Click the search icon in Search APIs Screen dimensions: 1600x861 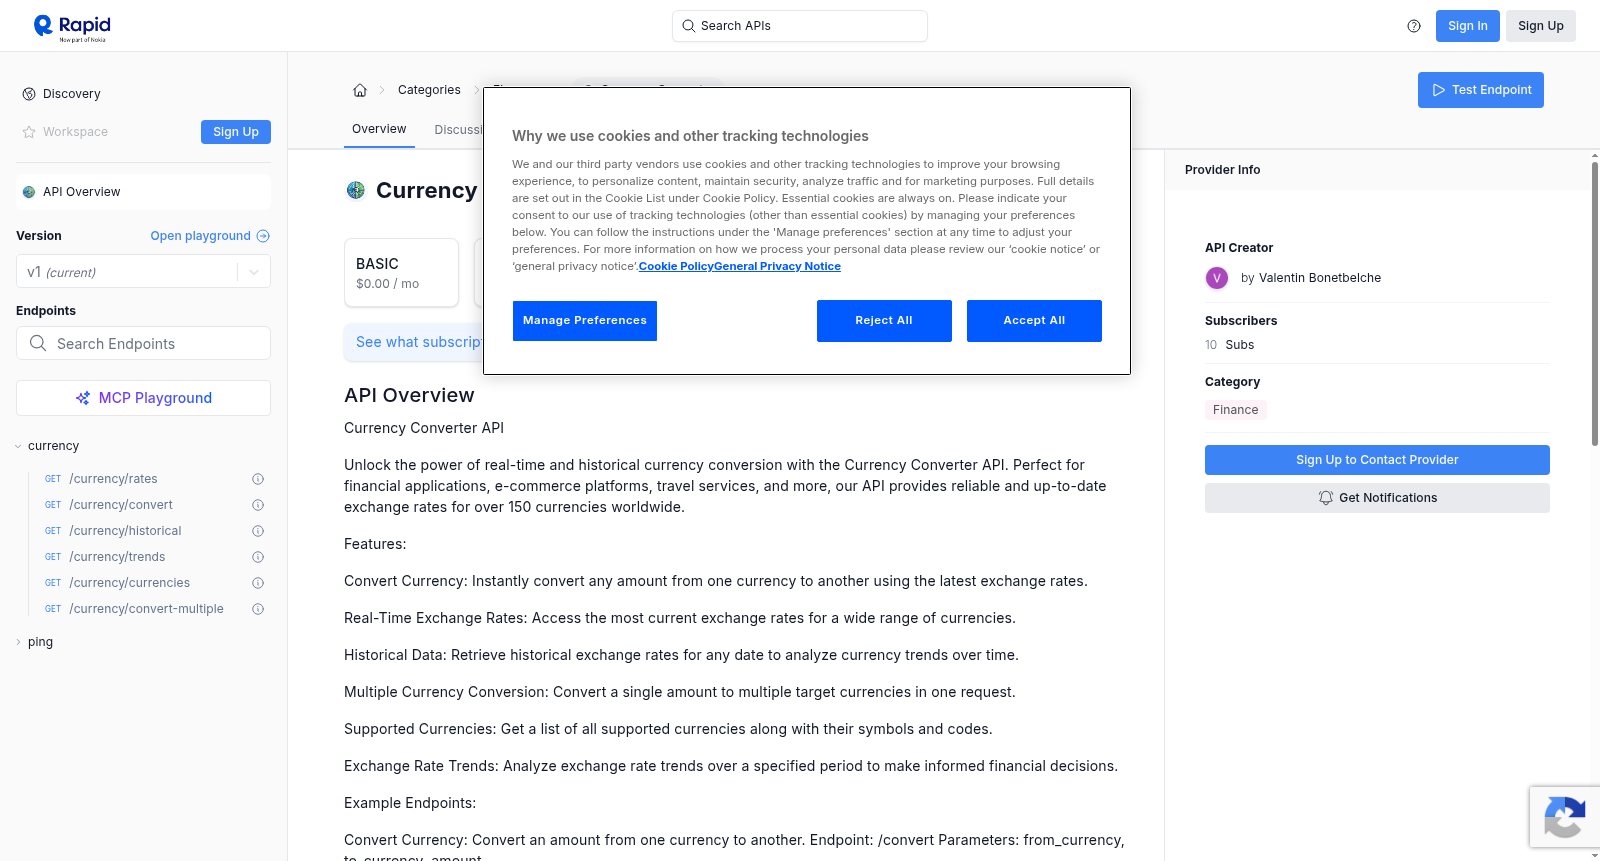(x=688, y=26)
